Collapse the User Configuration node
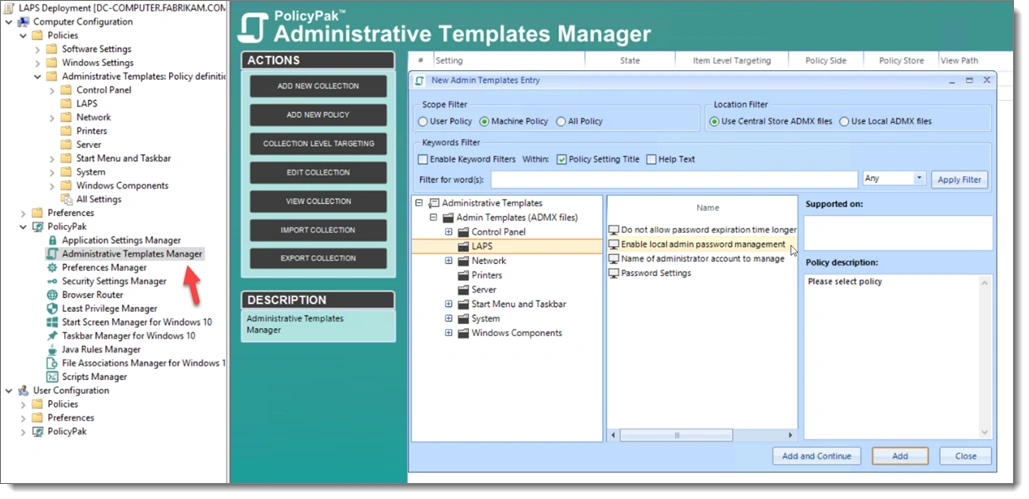The width and height of the screenshot is (1029, 499). click(x=9, y=391)
